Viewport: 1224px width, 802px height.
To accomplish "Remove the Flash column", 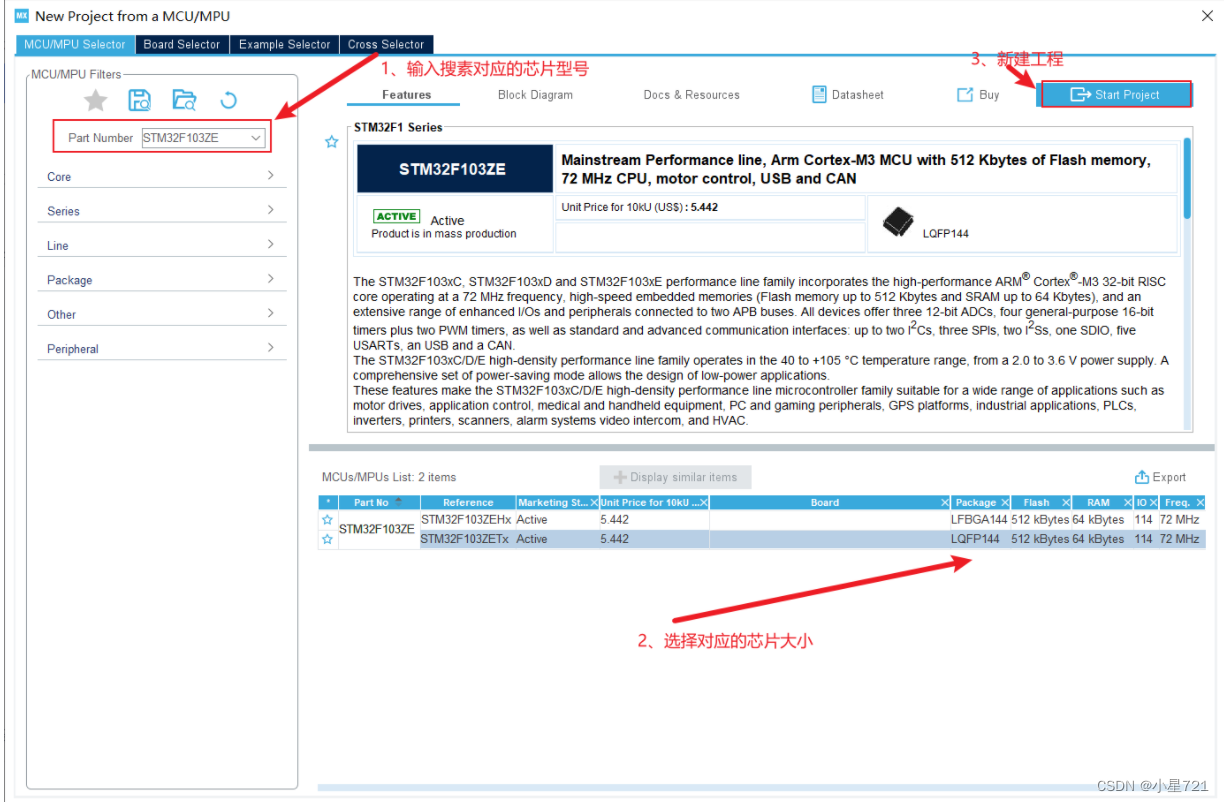I will click(1066, 502).
